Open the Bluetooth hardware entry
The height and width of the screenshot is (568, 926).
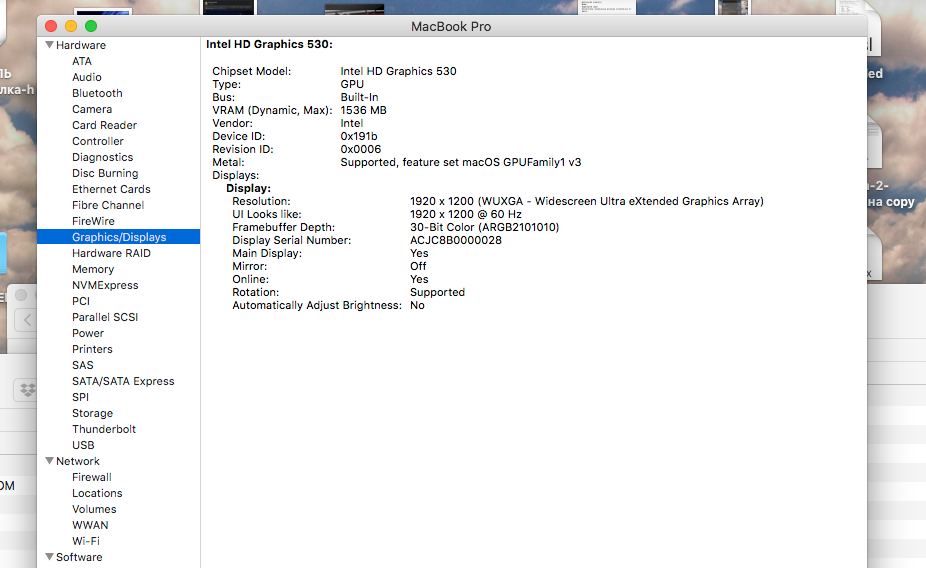click(97, 93)
